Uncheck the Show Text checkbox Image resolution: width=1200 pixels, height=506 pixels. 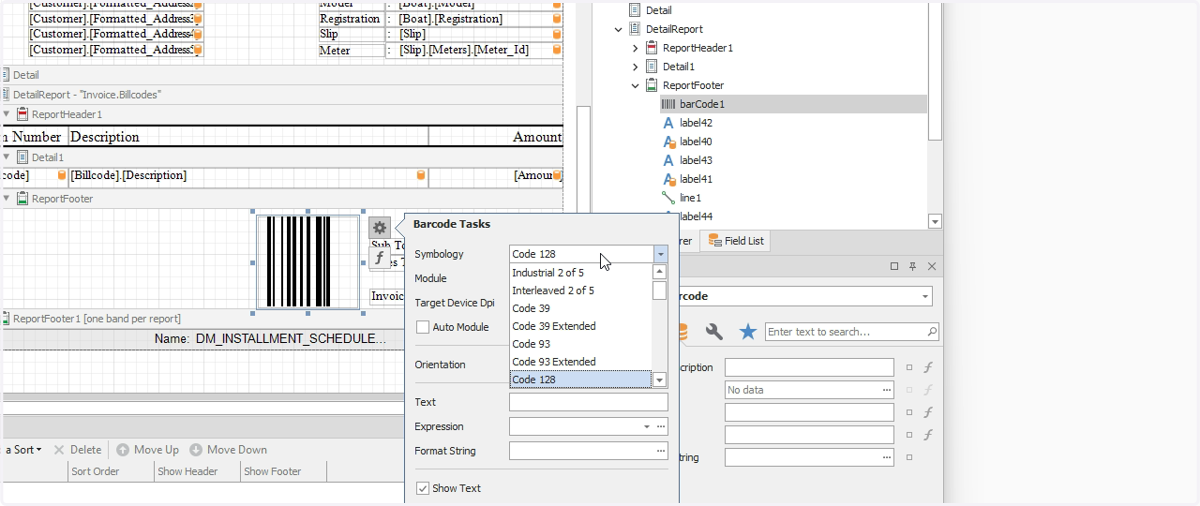click(x=423, y=488)
